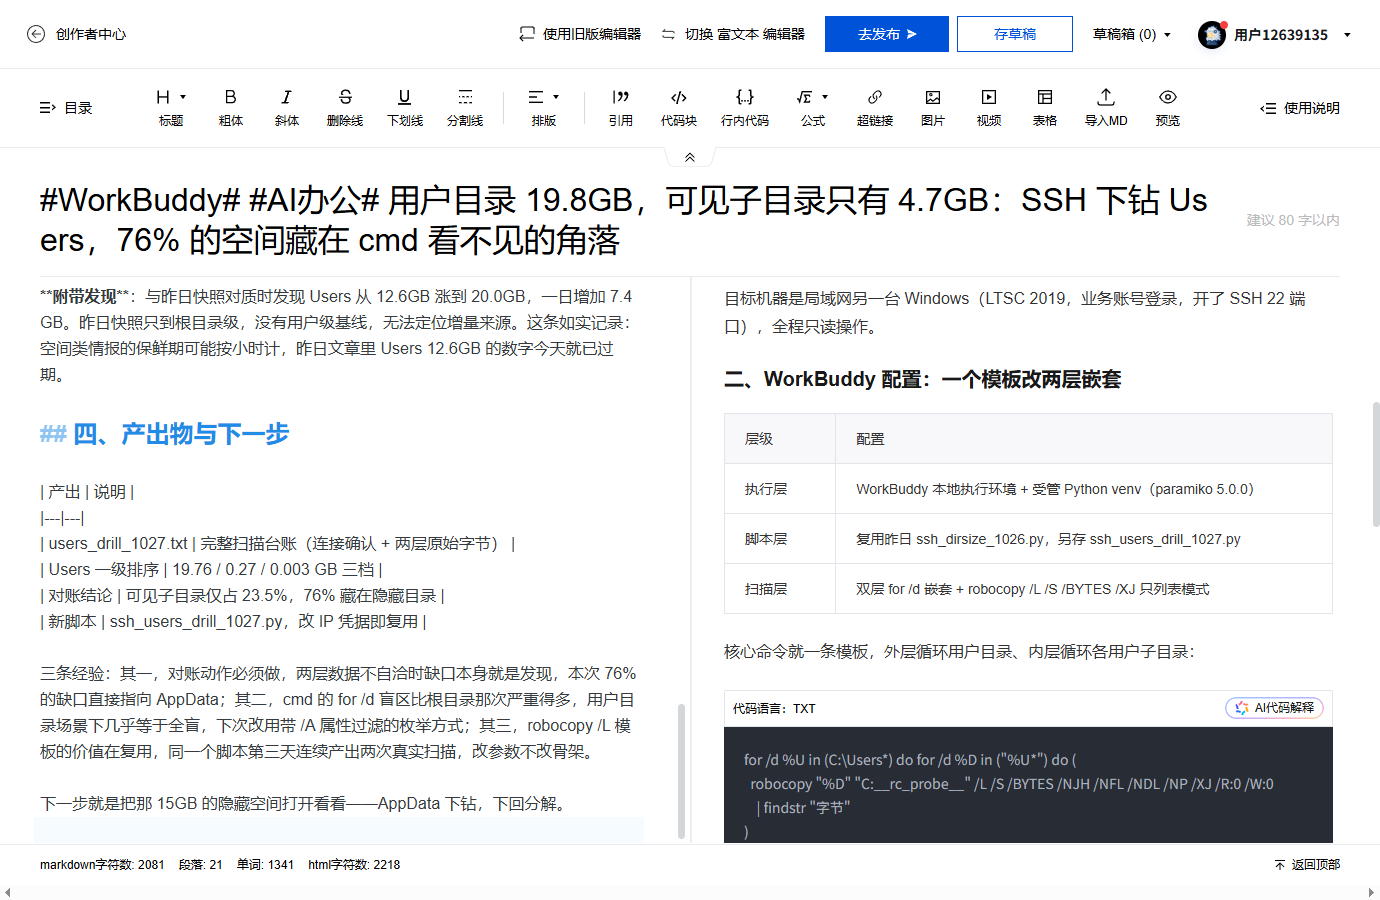Viewport: 1380px width, 900px height.
Task: Click the ## 四、产出物与下一步 heading
Action: coord(165,434)
